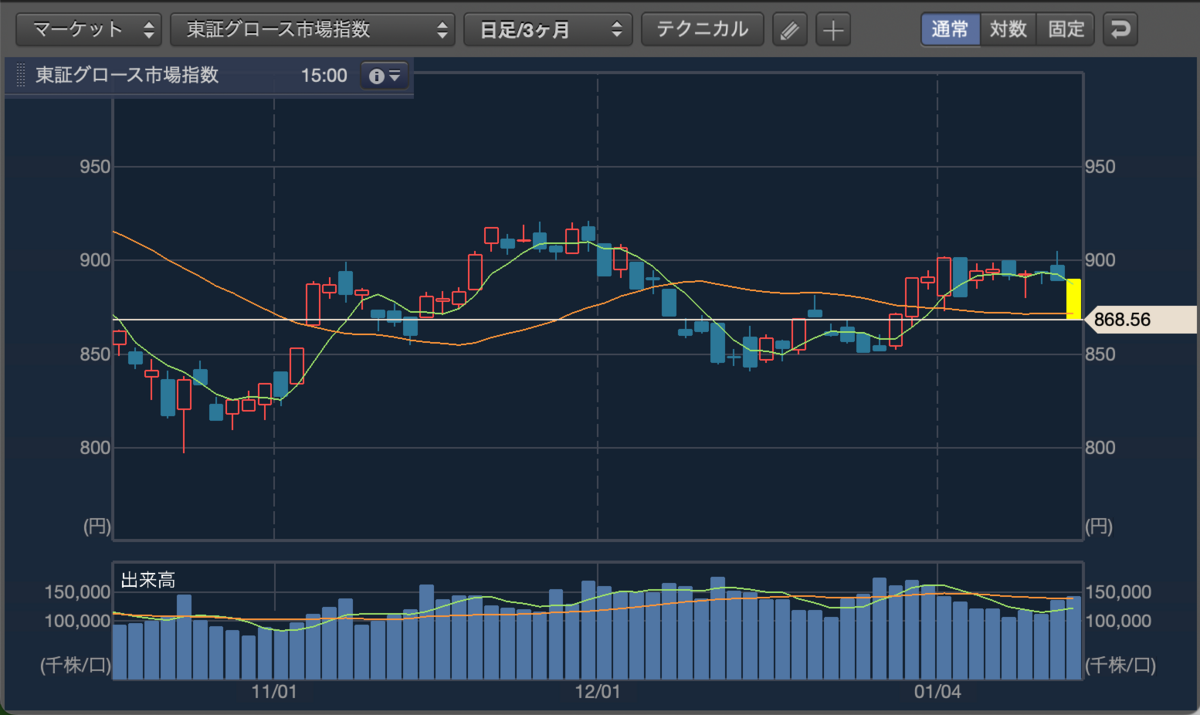The image size is (1200, 715).
Task: Click the 東証グロース市場指数 panel title
Action: pyautogui.click(x=127, y=75)
